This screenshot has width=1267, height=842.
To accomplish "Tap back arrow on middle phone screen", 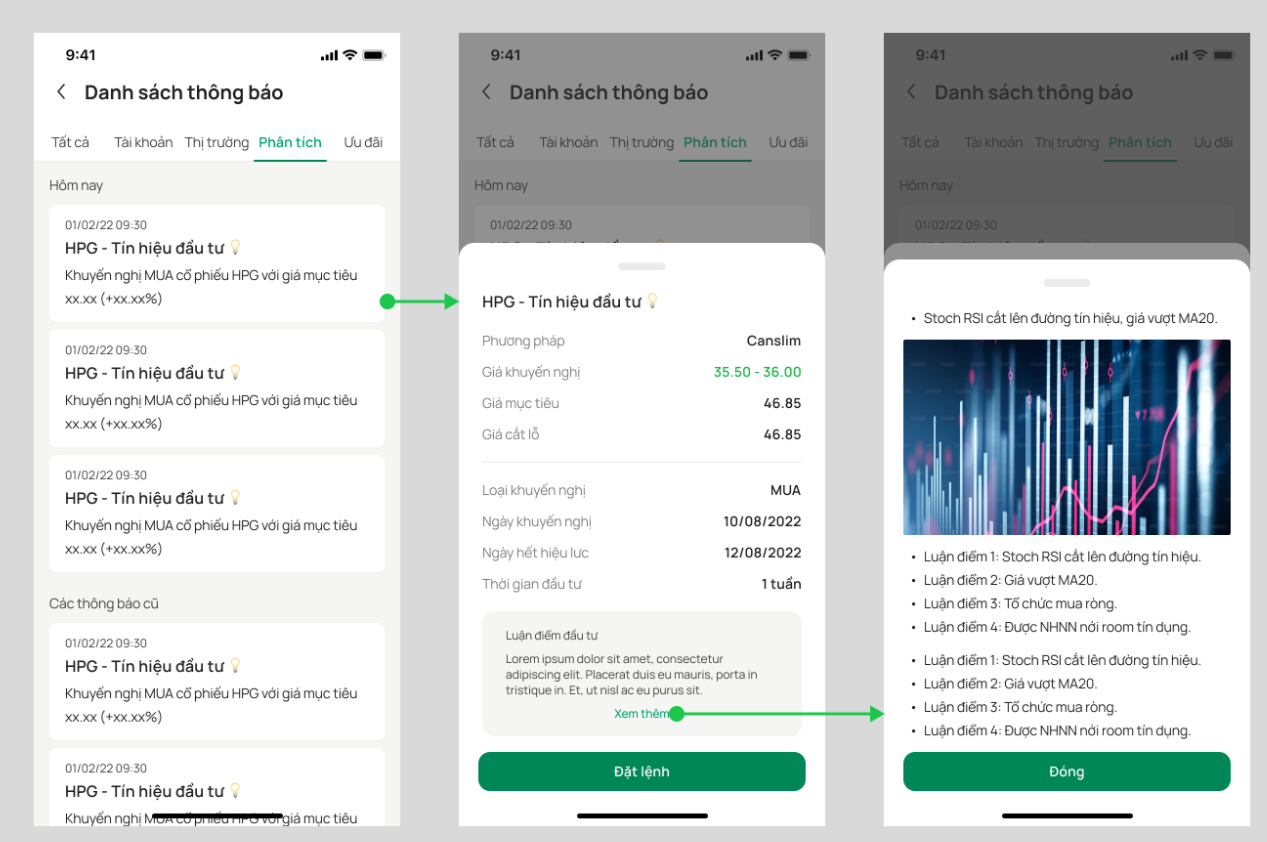I will (x=486, y=92).
